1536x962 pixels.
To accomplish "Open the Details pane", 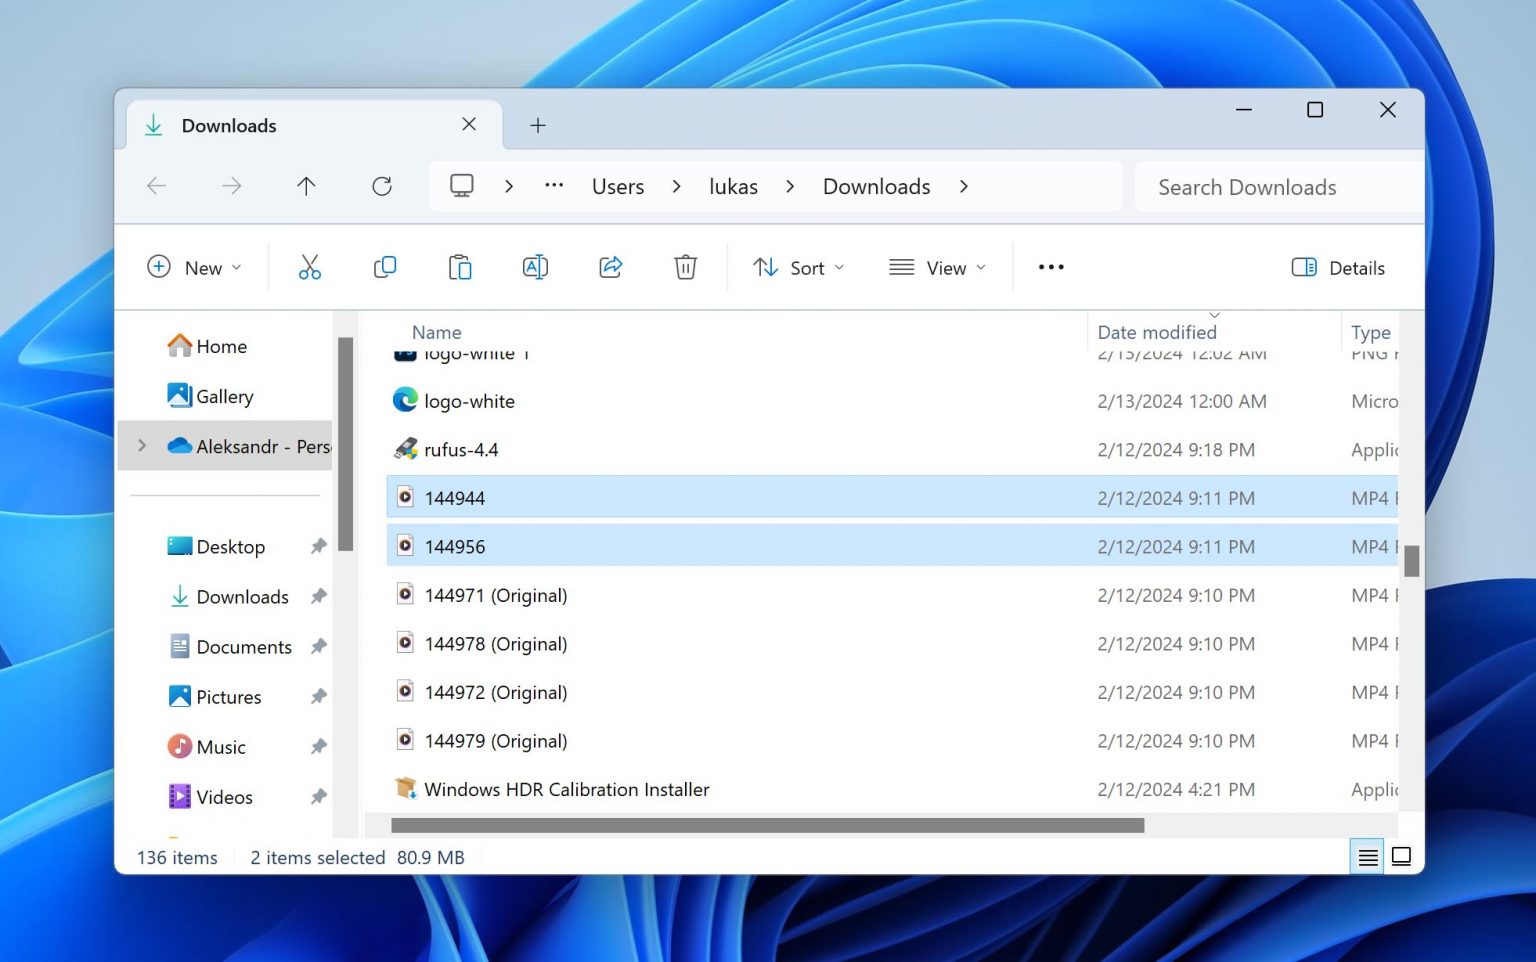I will pos(1337,267).
